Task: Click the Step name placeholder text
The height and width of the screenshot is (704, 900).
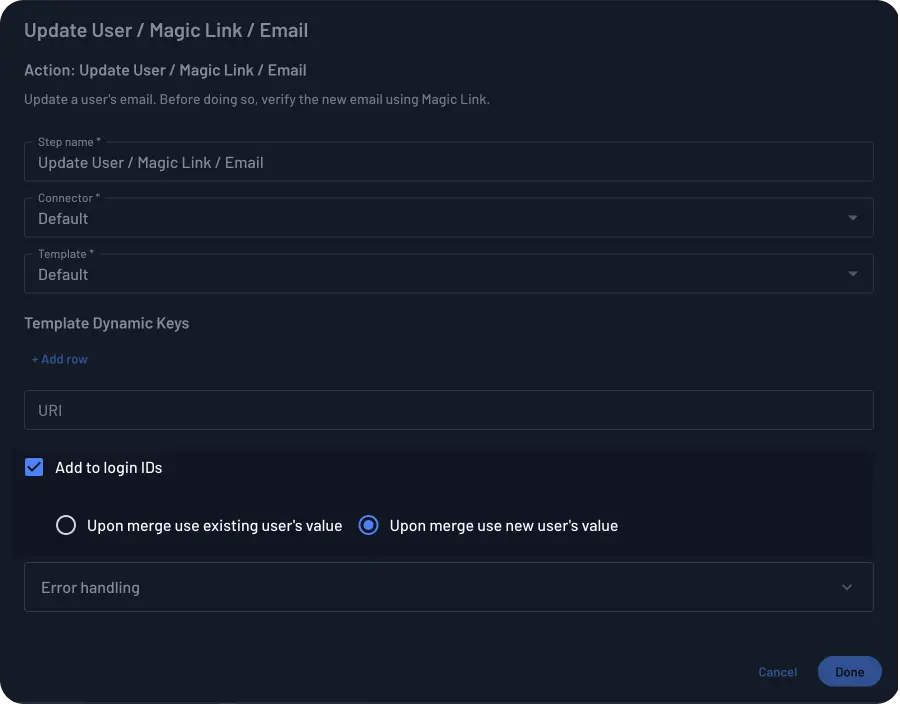Action: coord(150,162)
